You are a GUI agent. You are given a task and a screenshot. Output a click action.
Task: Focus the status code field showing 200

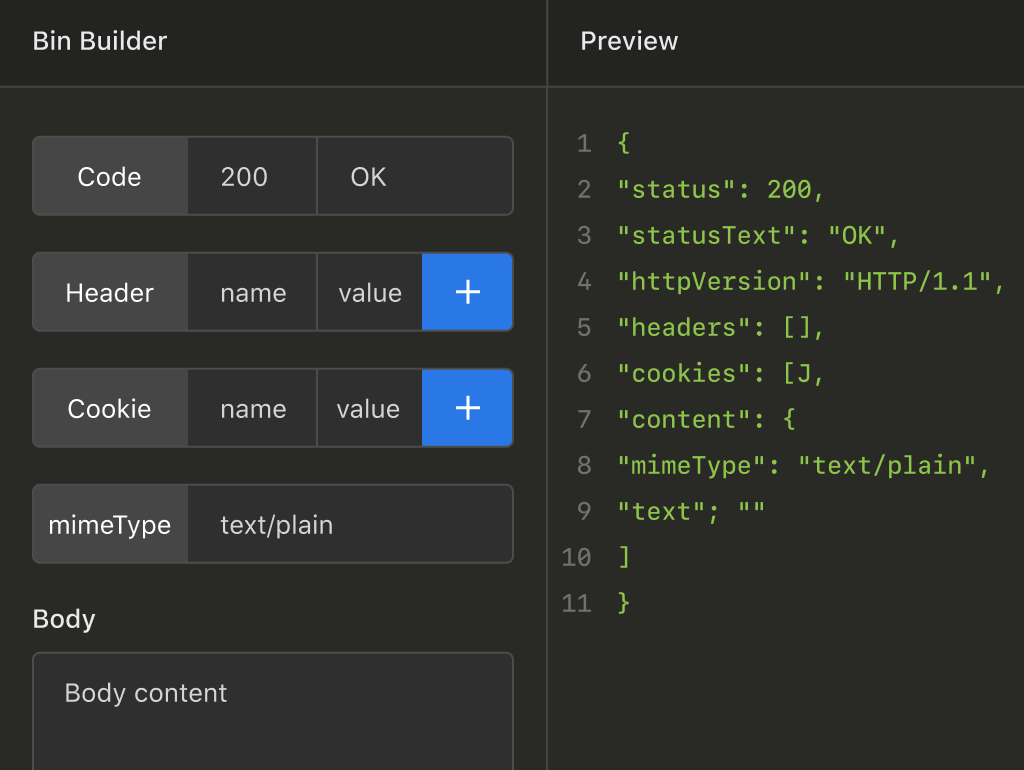click(252, 177)
